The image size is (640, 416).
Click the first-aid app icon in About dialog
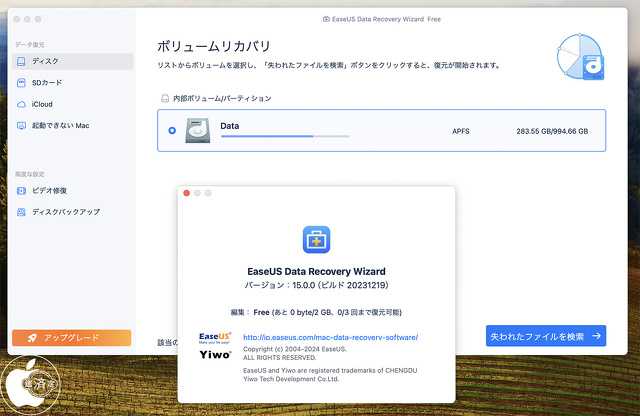pos(316,240)
